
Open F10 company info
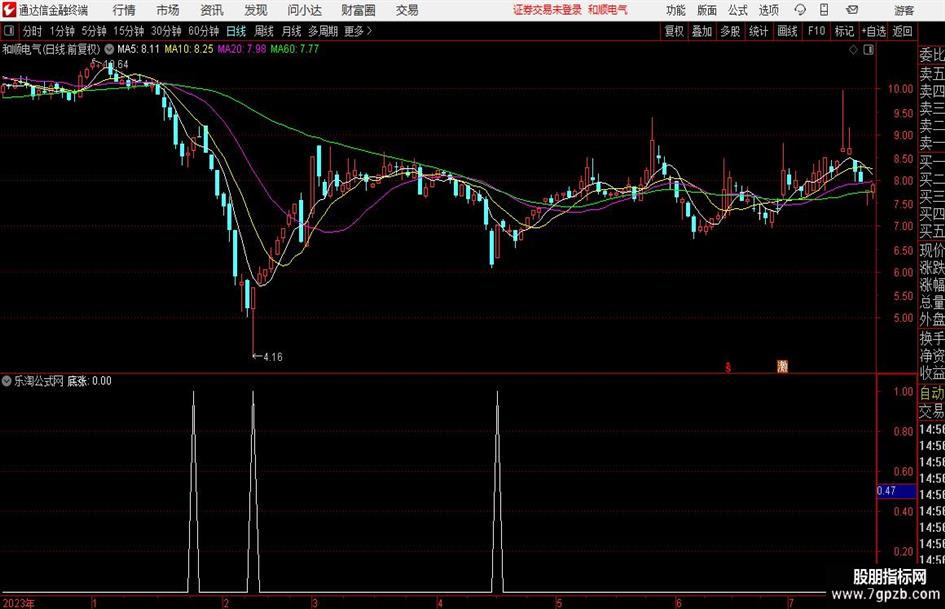pyautogui.click(x=817, y=31)
